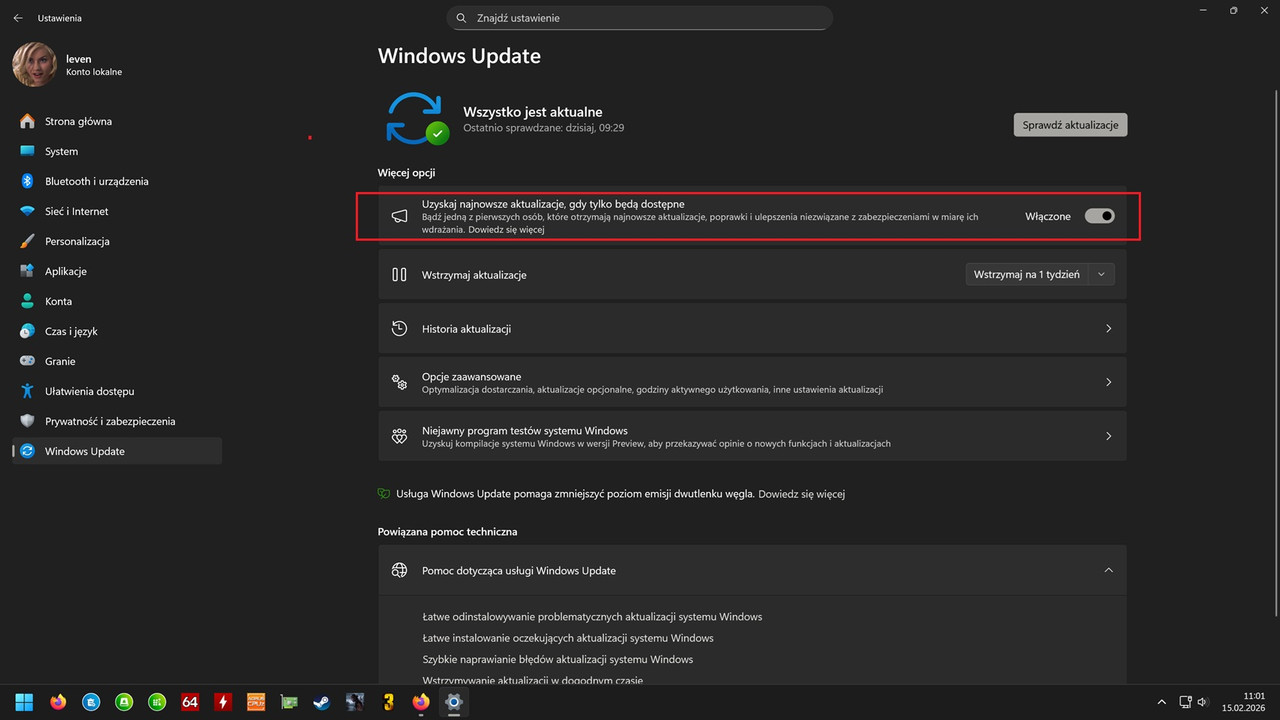Select Aplikacje in the sidebar

117,271
